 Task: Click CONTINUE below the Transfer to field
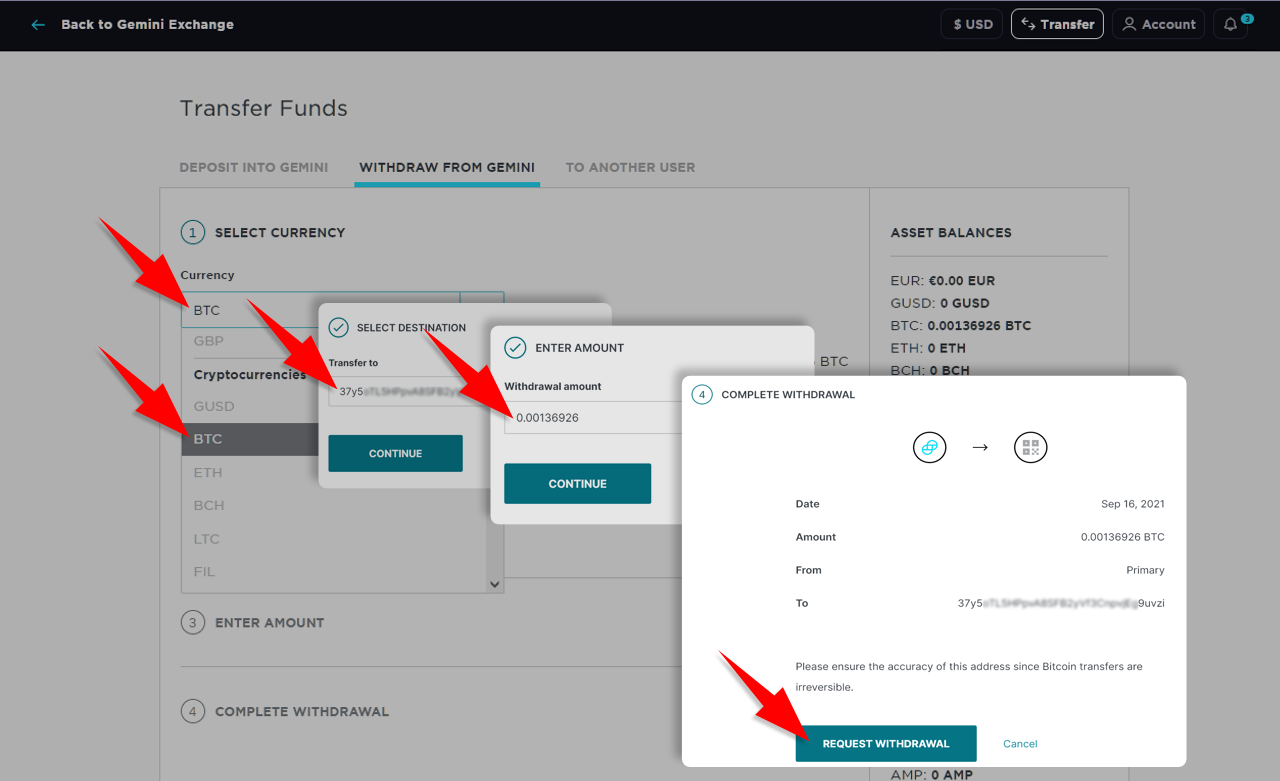395,453
